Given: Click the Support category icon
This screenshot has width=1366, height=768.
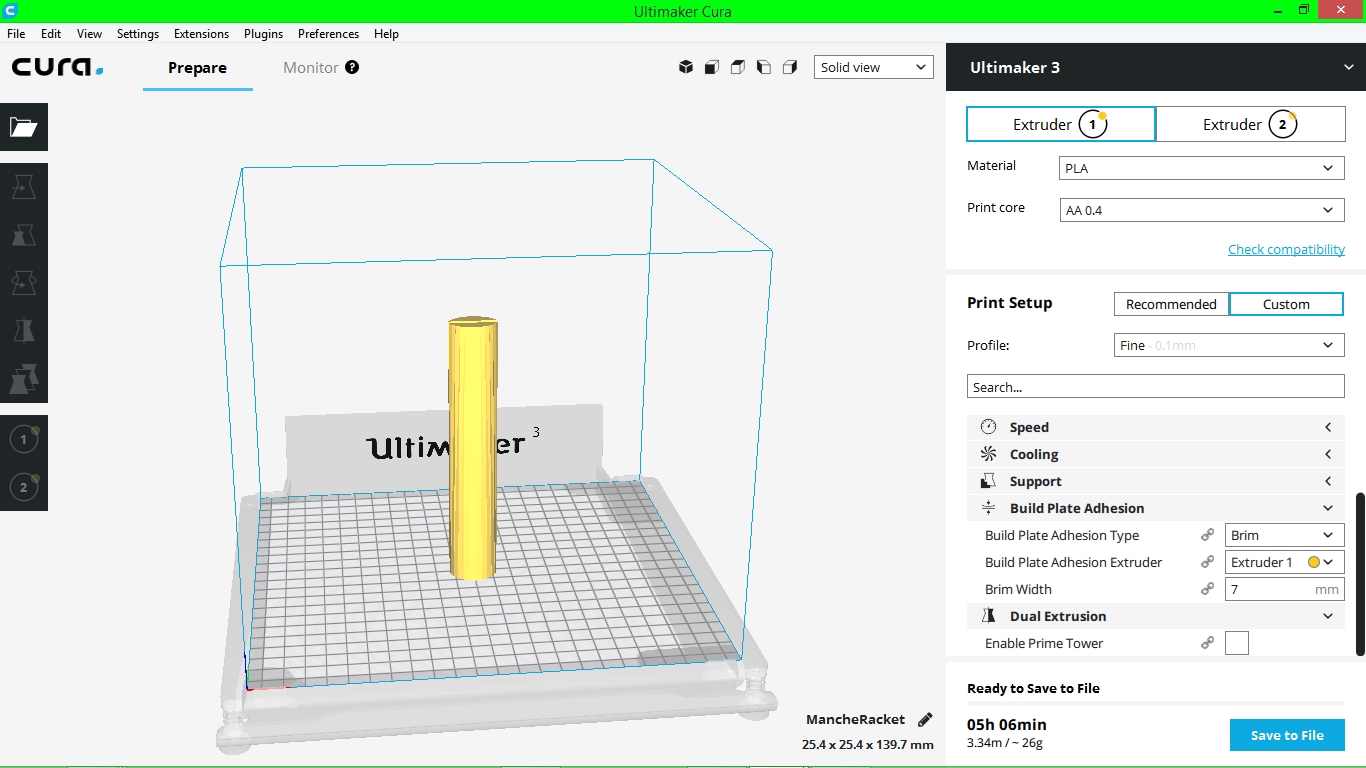Looking at the screenshot, I should [x=988, y=481].
